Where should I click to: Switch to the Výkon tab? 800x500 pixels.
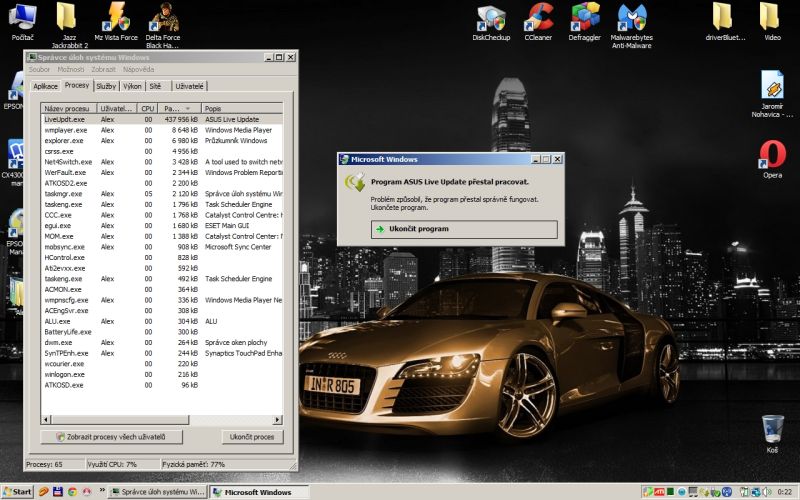(x=131, y=87)
